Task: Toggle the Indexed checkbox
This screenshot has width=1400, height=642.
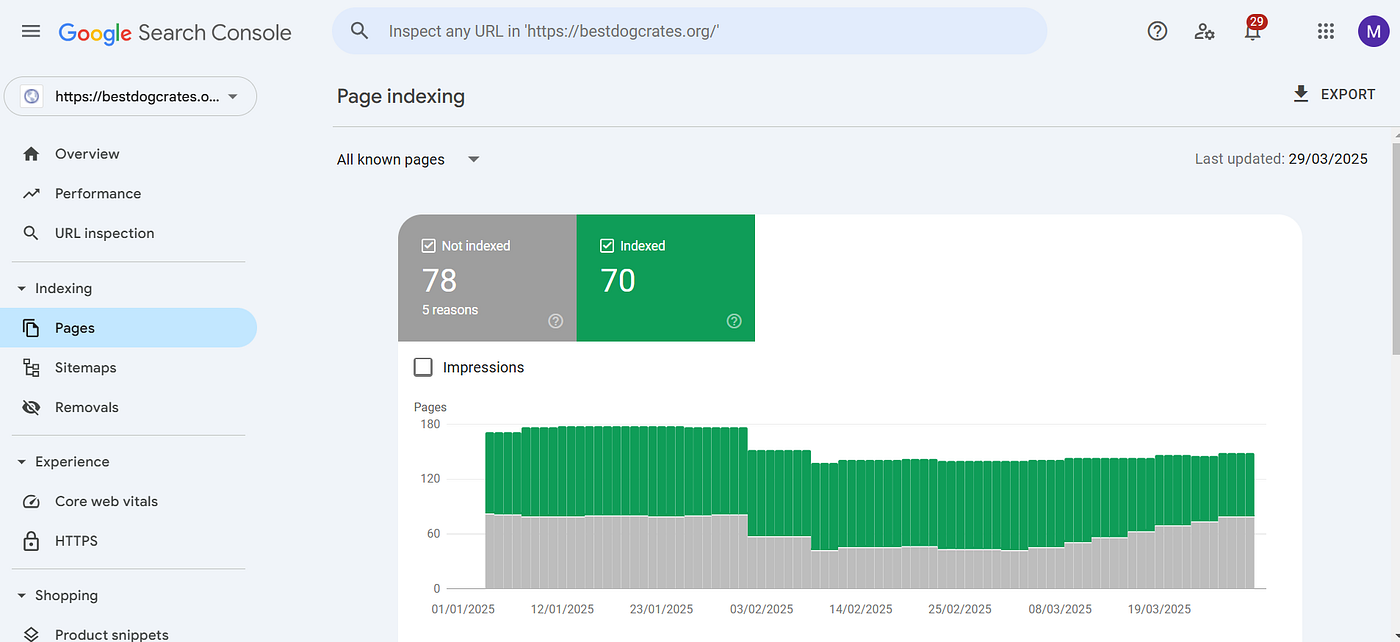Action: point(606,245)
